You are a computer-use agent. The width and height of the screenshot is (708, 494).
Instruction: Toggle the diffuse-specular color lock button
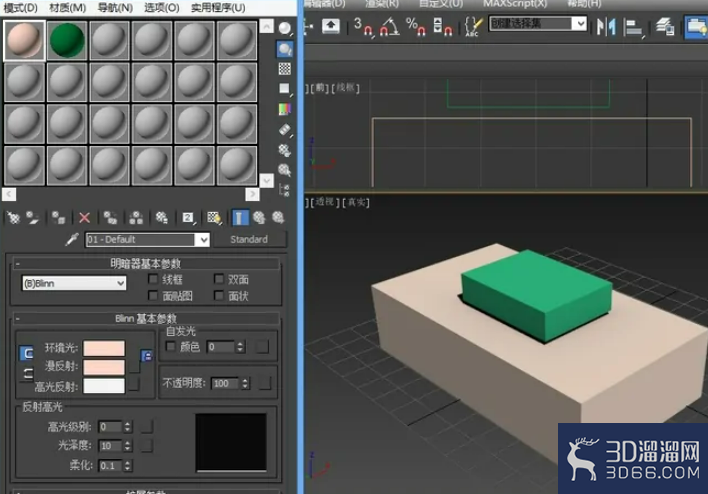click(27, 373)
